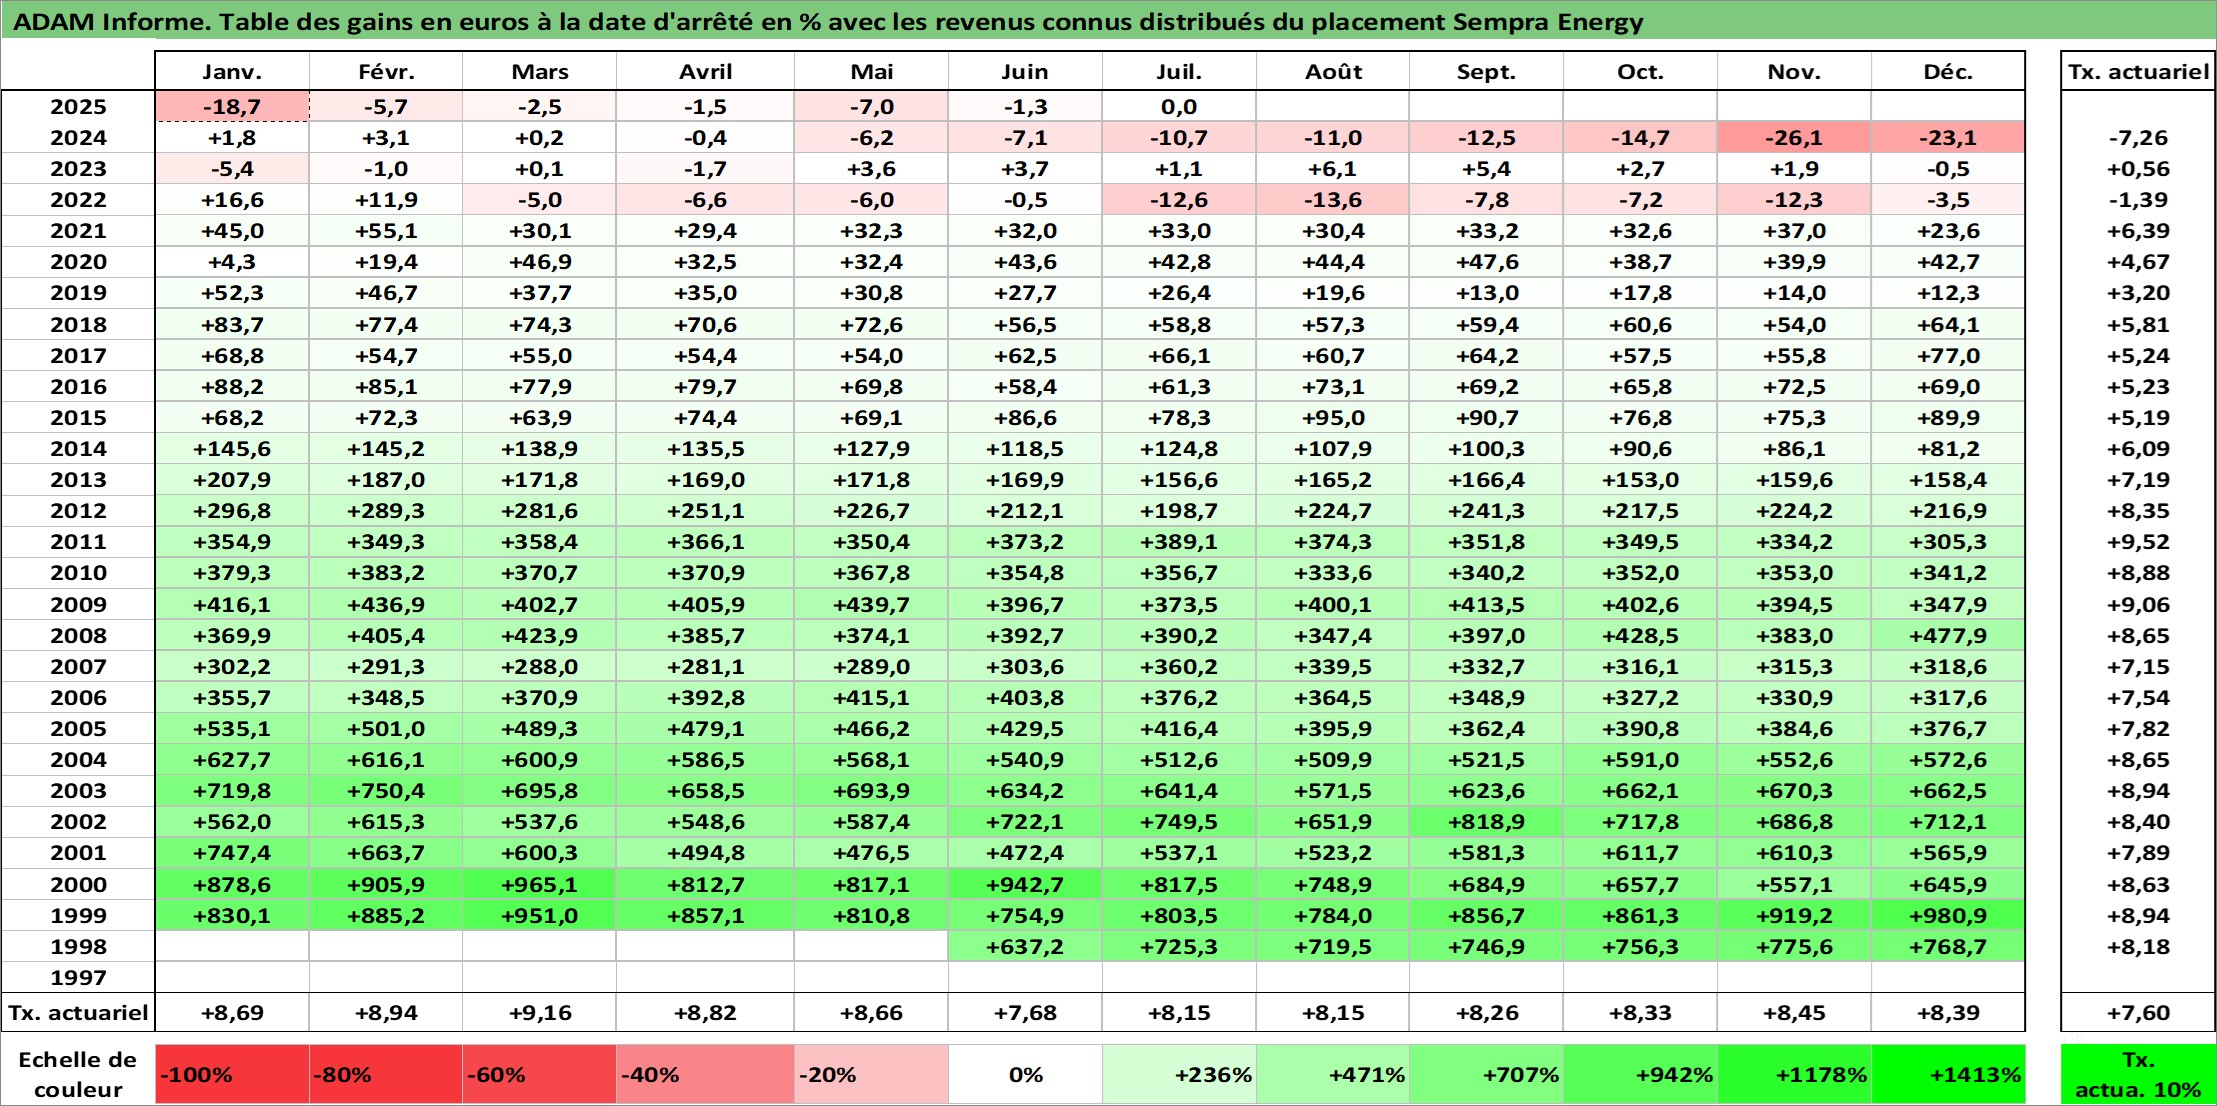Click the 2014 row label
This screenshot has width=2217, height=1106.
(x=78, y=448)
